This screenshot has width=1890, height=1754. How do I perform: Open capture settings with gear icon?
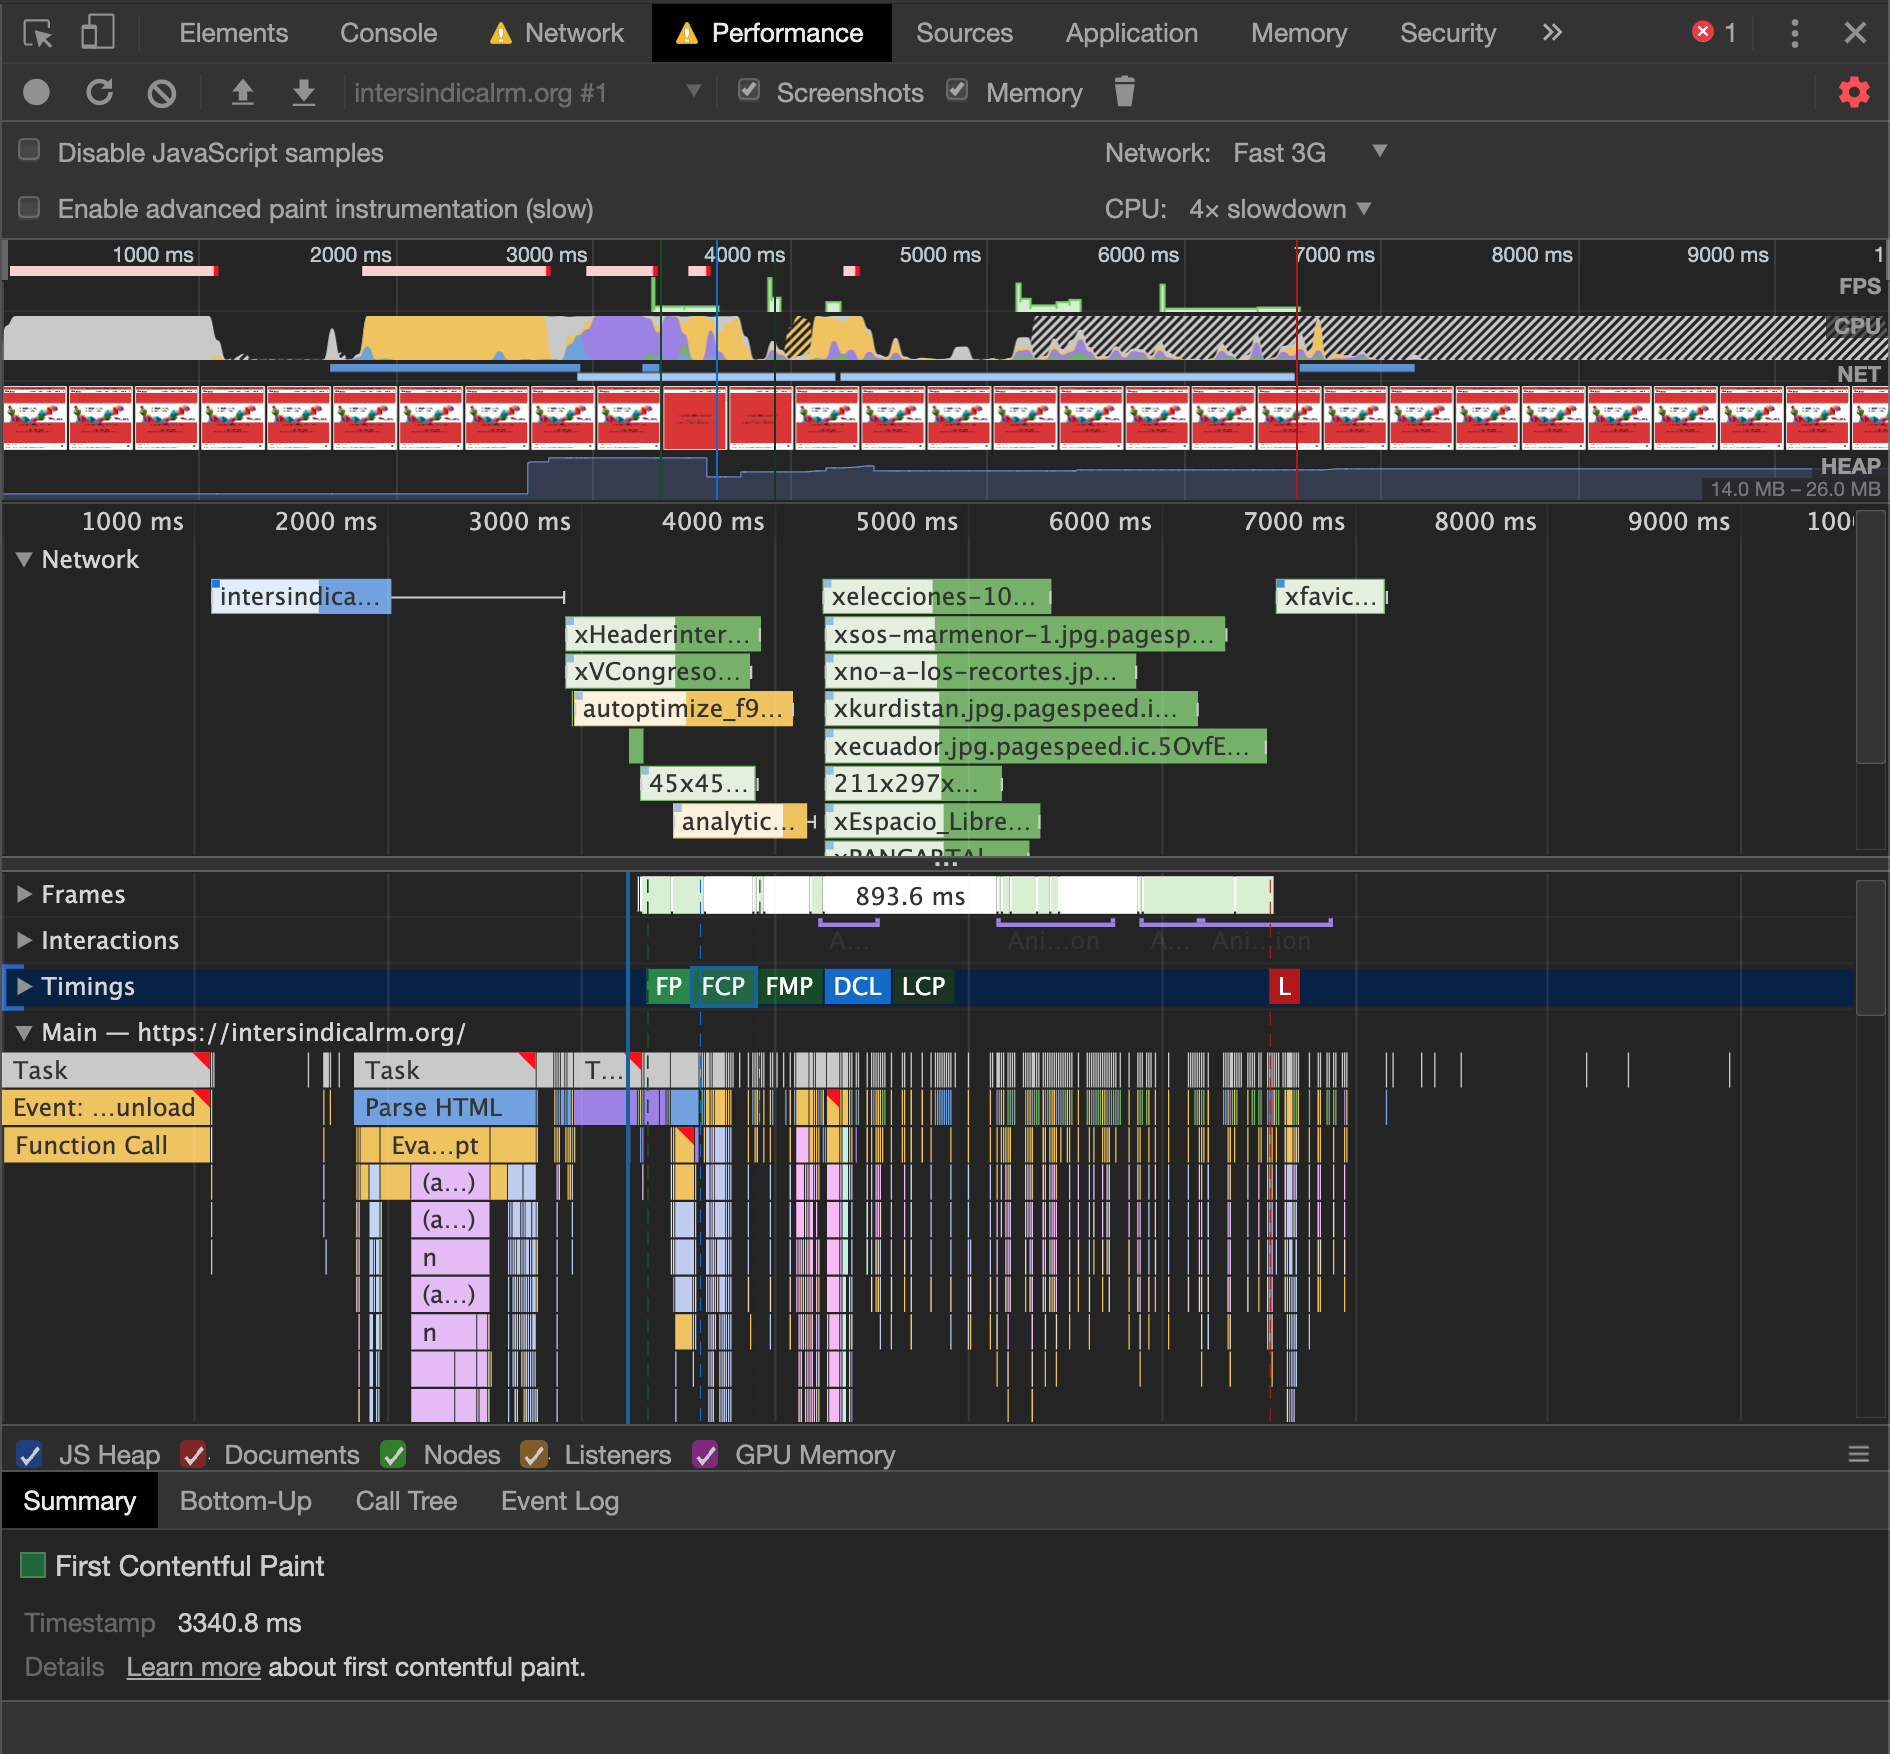click(1853, 92)
